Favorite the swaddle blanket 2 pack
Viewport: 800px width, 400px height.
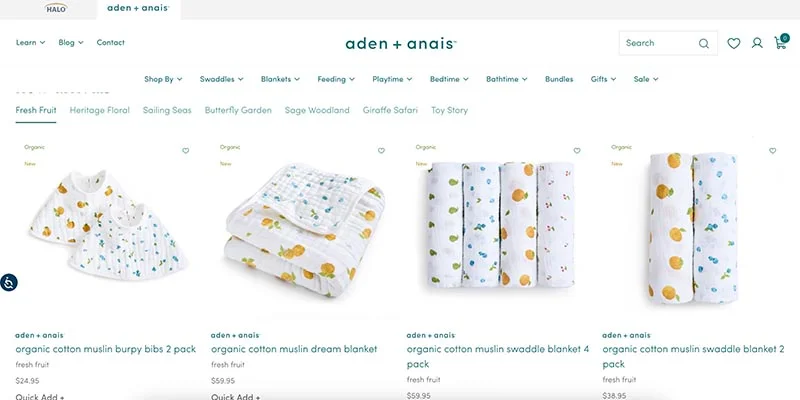(x=772, y=151)
